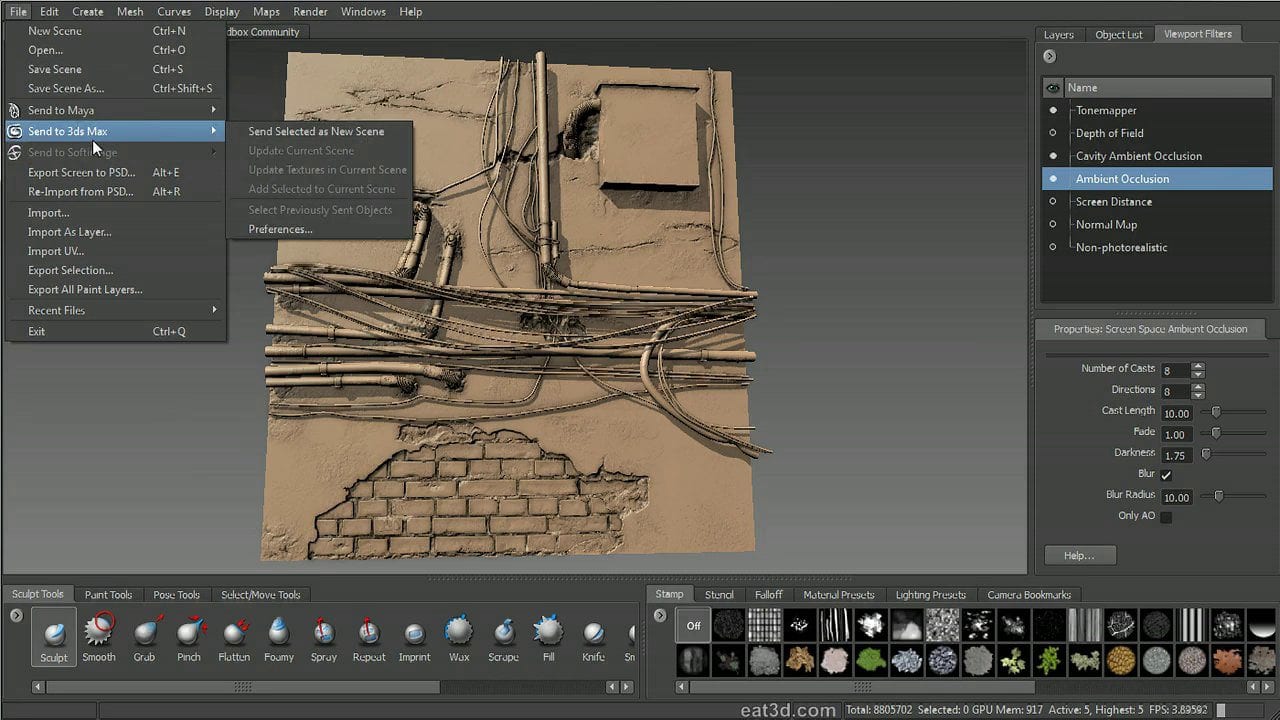This screenshot has width=1280, height=720.
Task: Enable the Screen Distance viewport filter
Action: [x=1053, y=201]
